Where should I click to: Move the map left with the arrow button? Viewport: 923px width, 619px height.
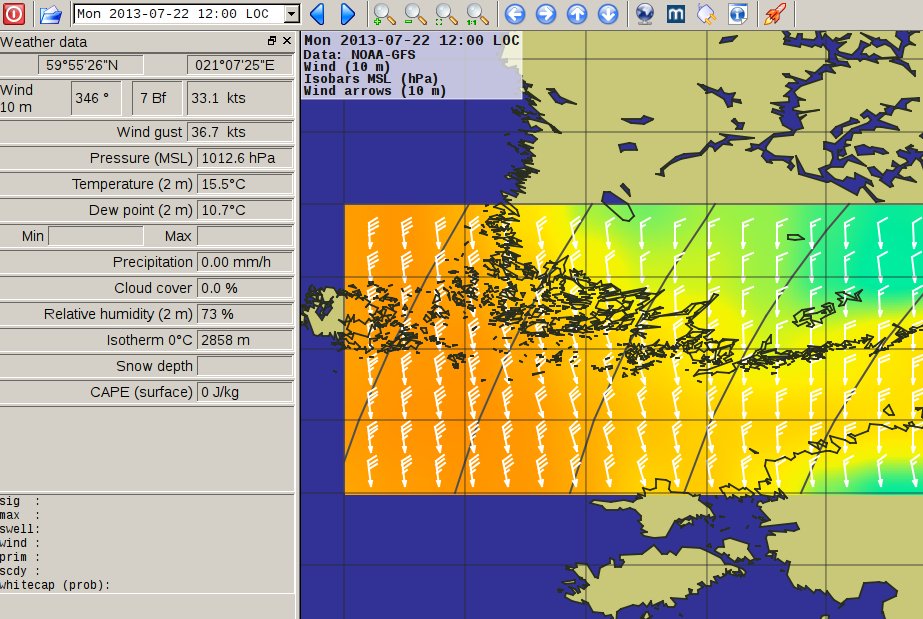click(x=515, y=14)
